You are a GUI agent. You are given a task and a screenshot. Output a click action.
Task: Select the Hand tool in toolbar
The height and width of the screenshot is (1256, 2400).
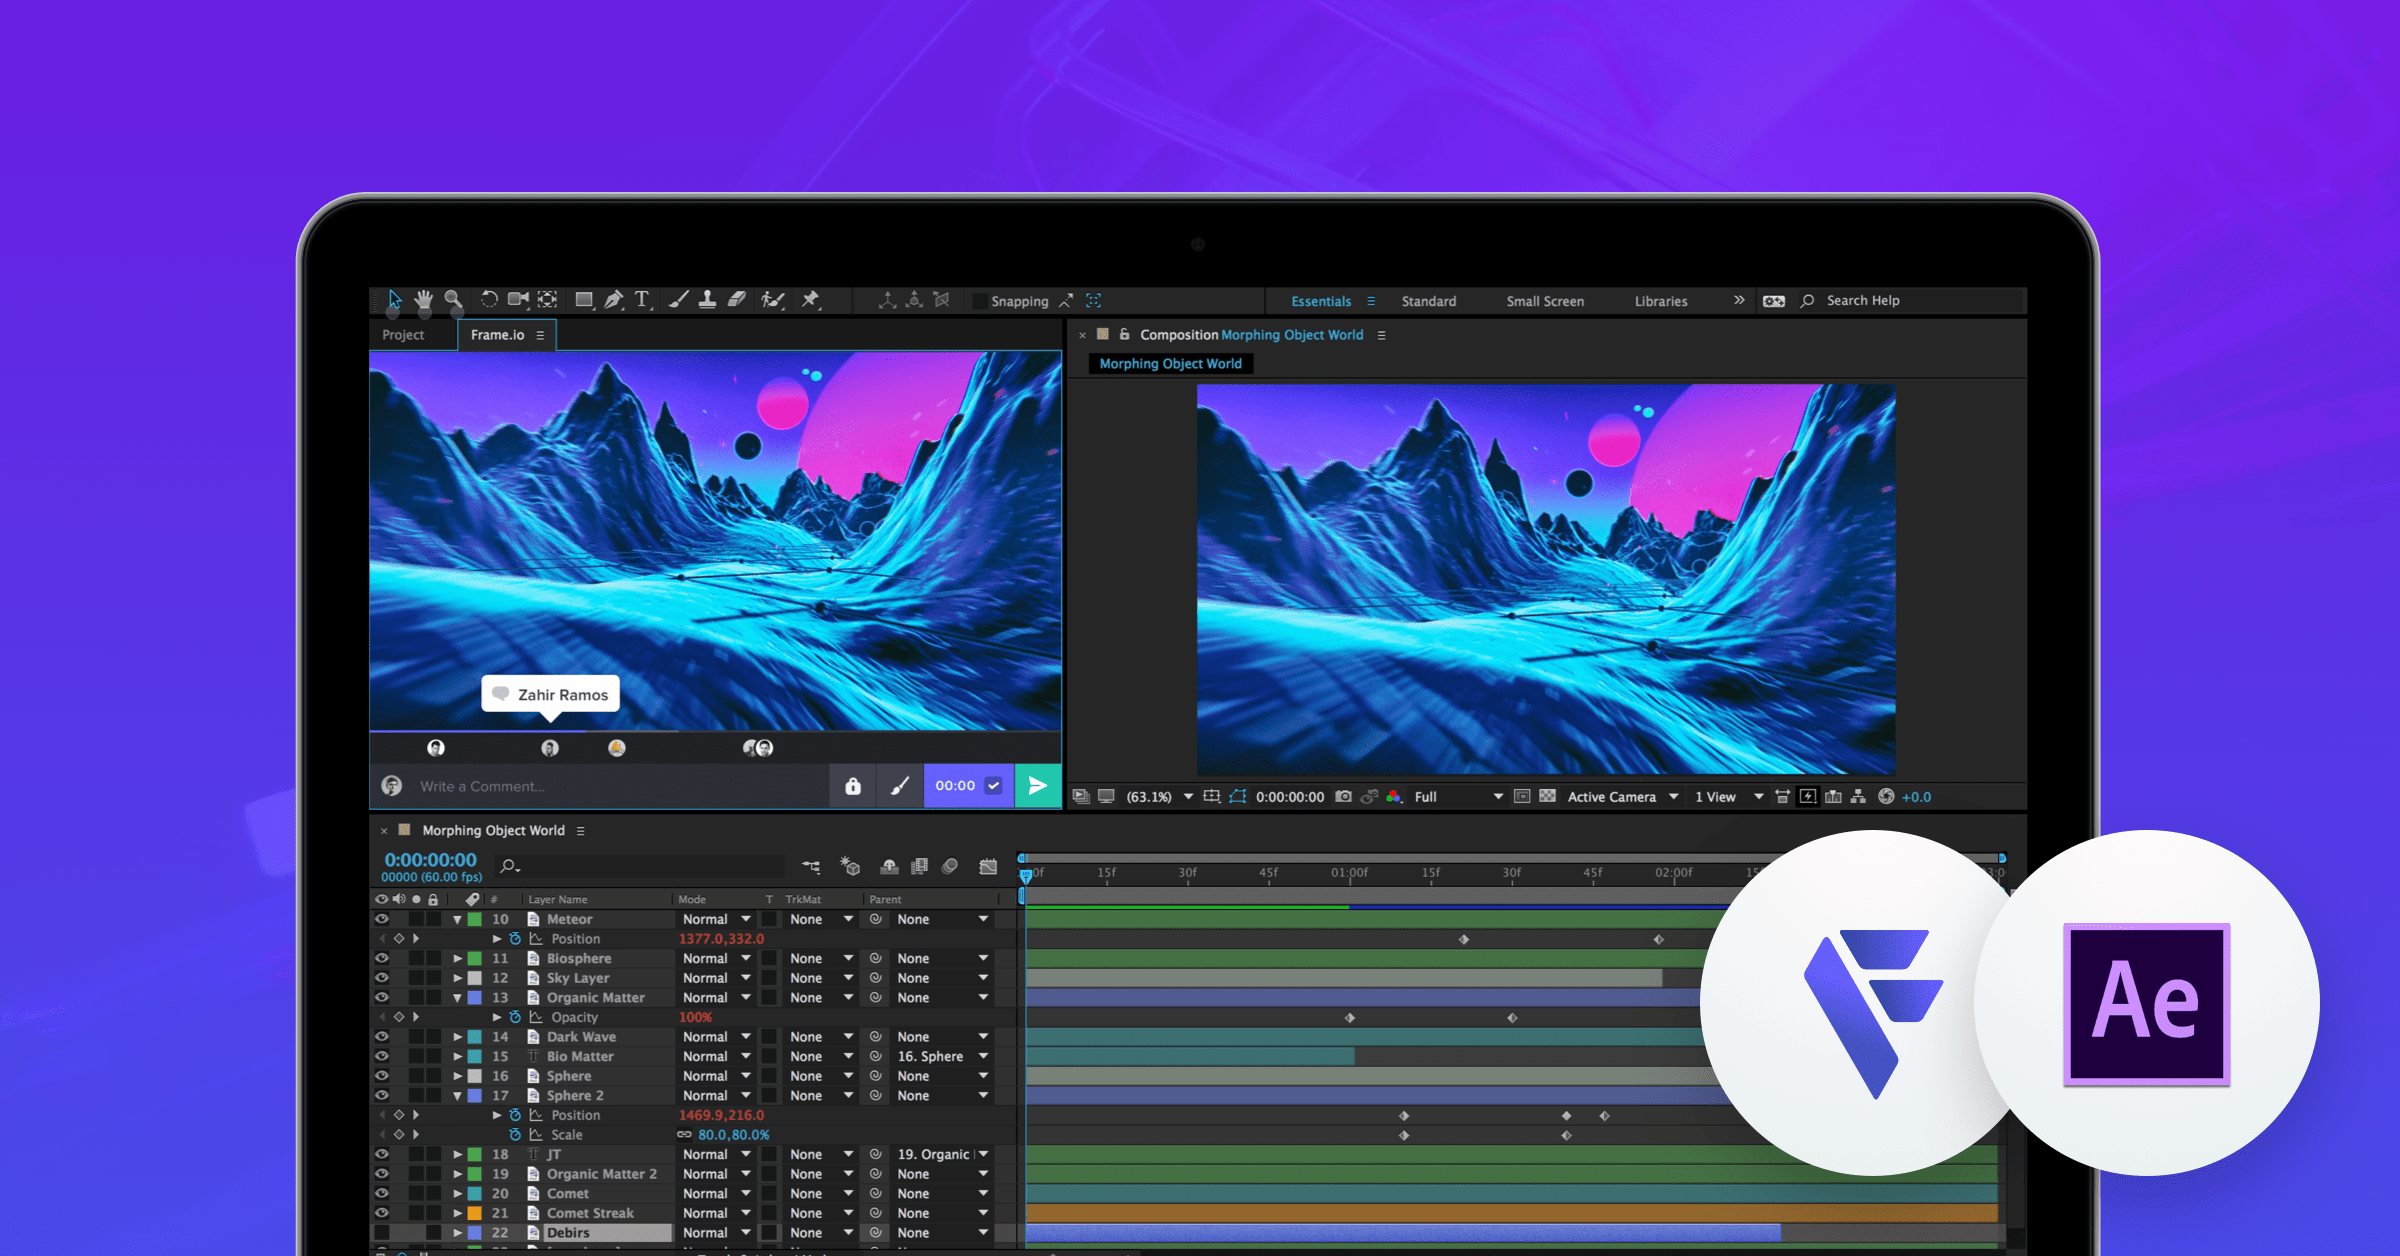[423, 300]
